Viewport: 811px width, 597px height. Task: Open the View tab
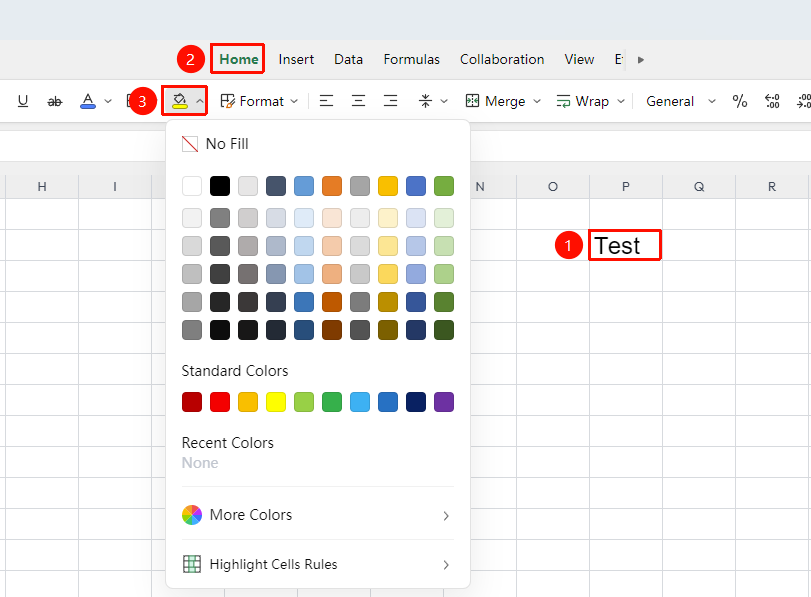579,59
